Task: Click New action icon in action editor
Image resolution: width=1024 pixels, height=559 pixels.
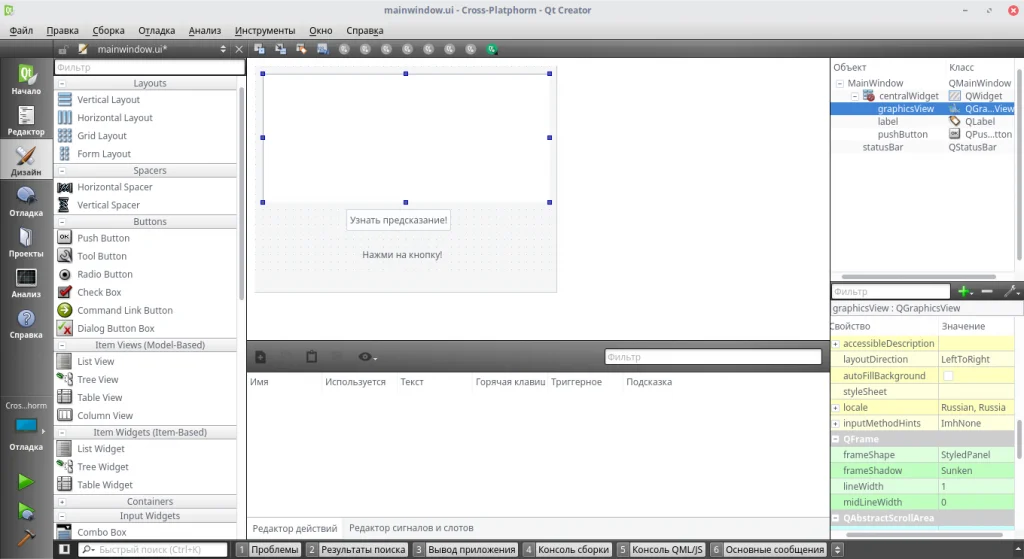Action: (261, 357)
